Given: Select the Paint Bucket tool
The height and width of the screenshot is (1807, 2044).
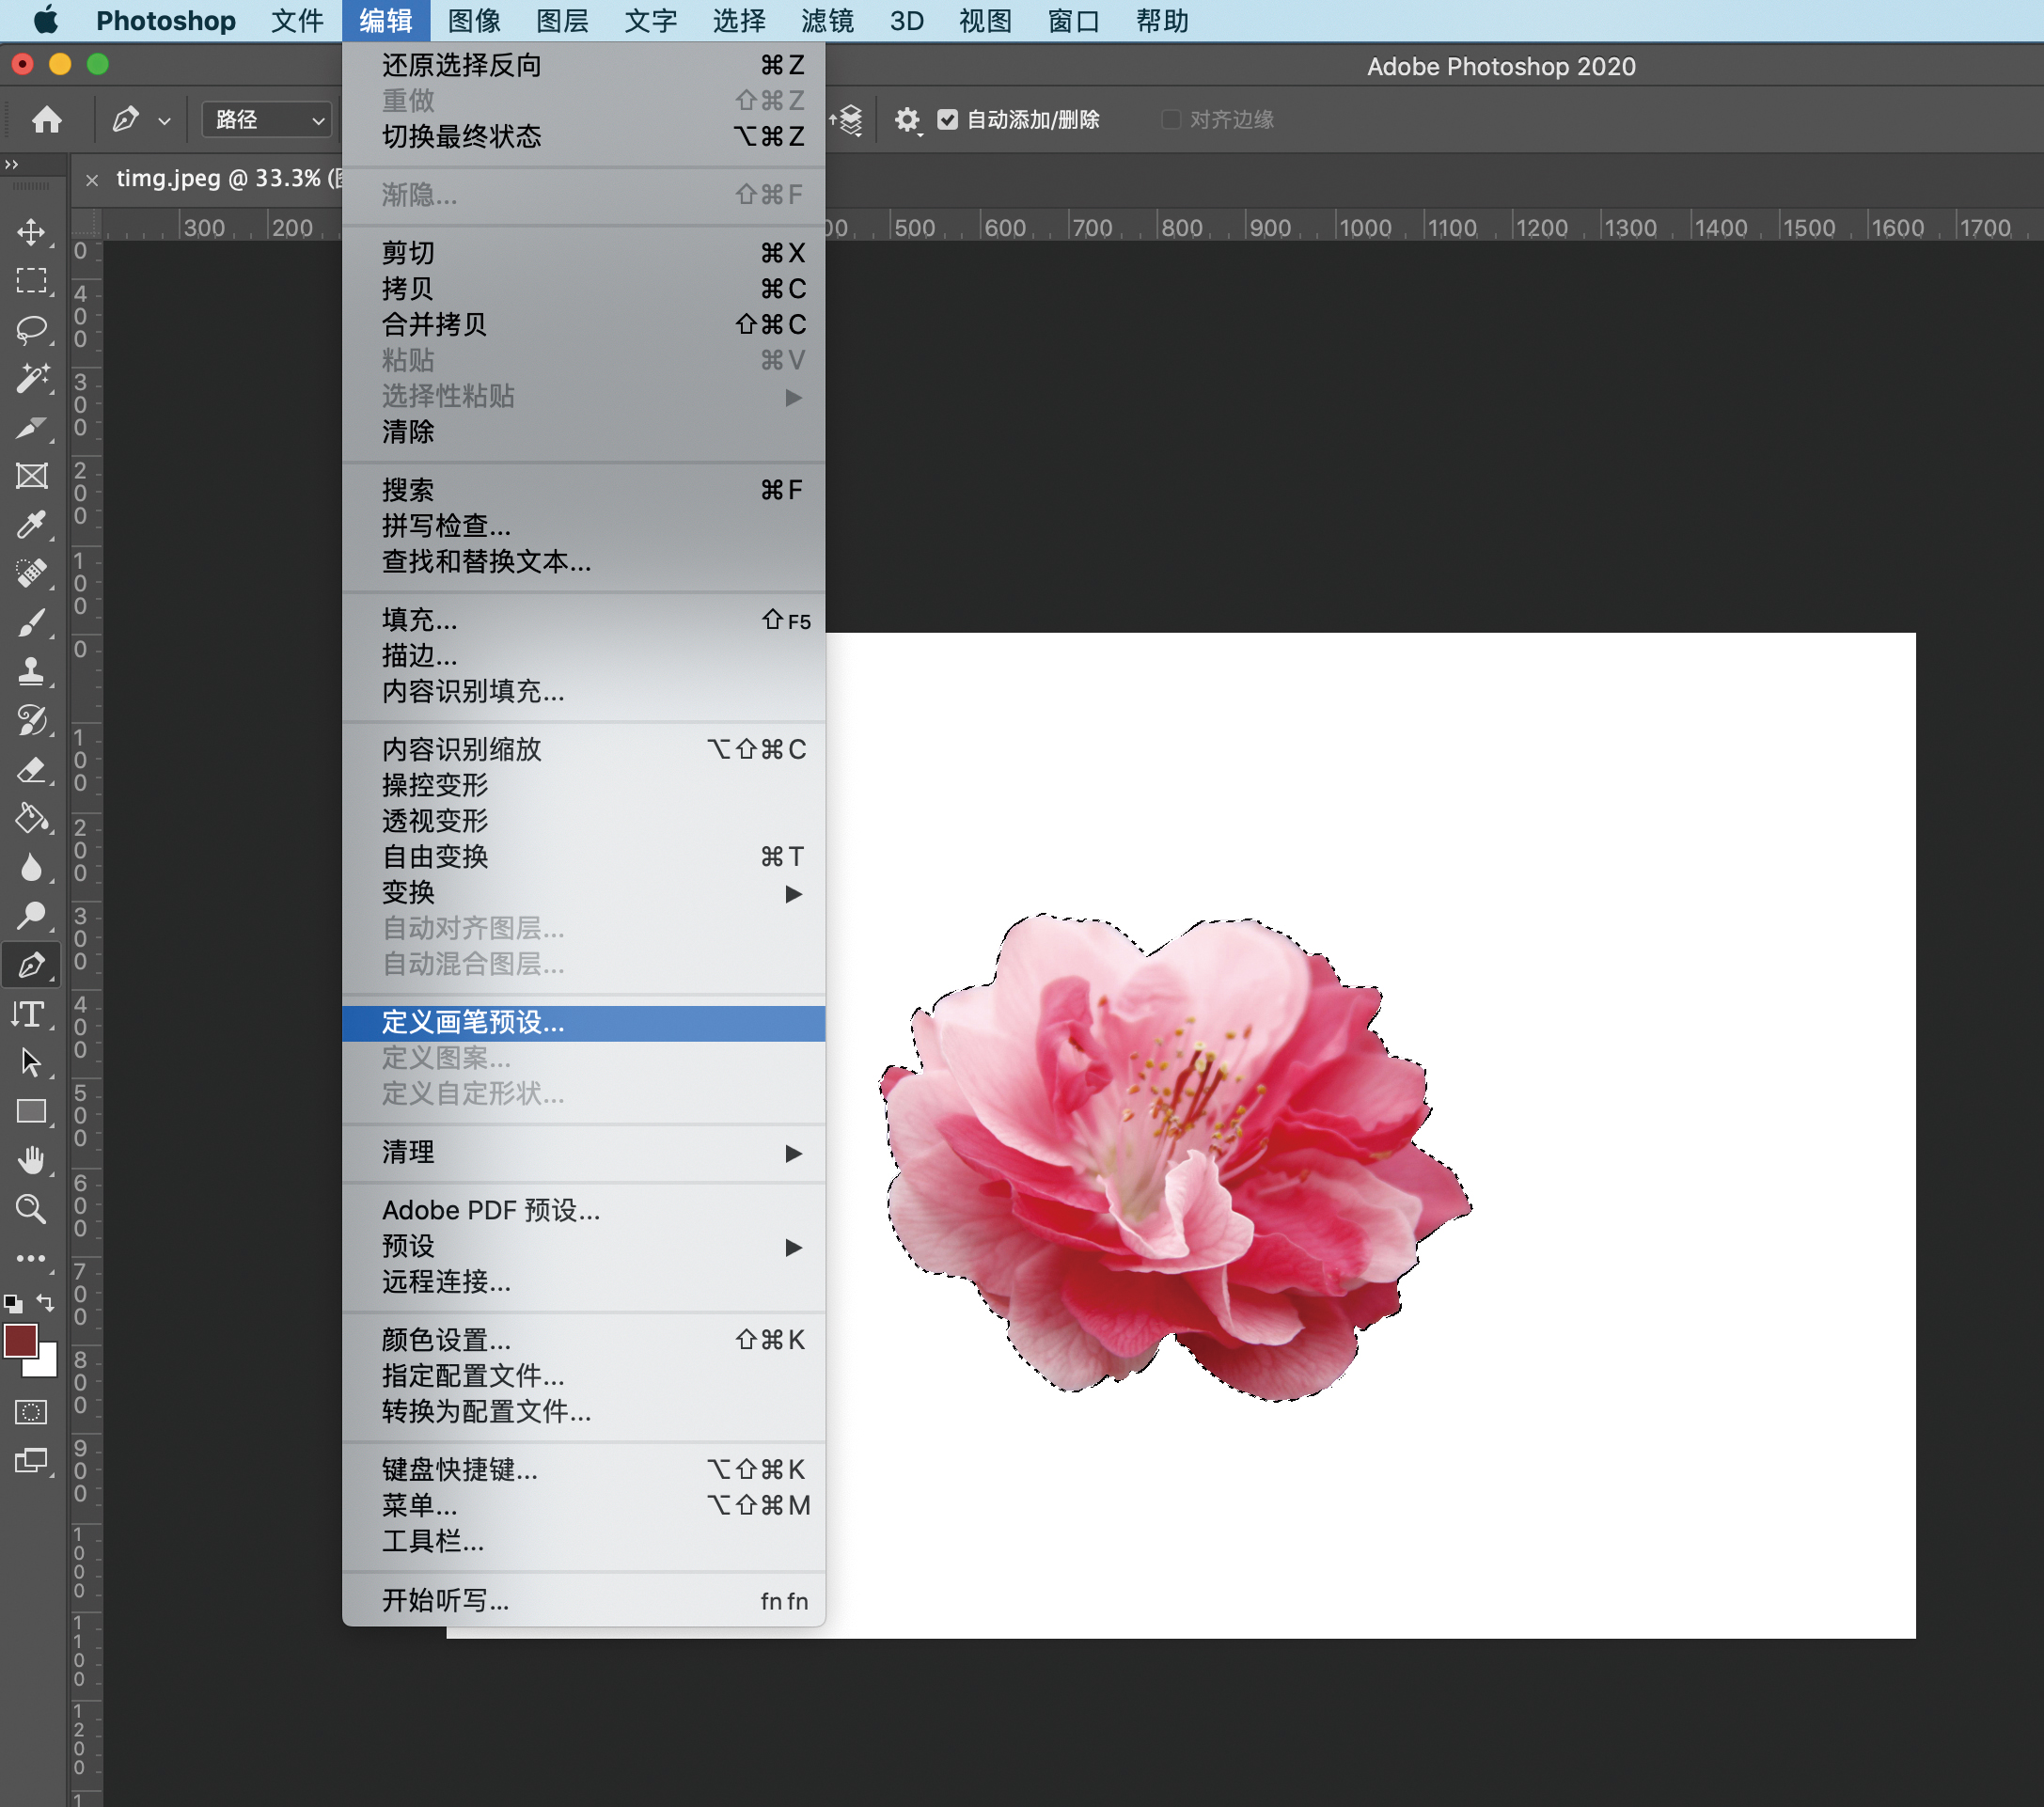Looking at the screenshot, I should (32, 819).
